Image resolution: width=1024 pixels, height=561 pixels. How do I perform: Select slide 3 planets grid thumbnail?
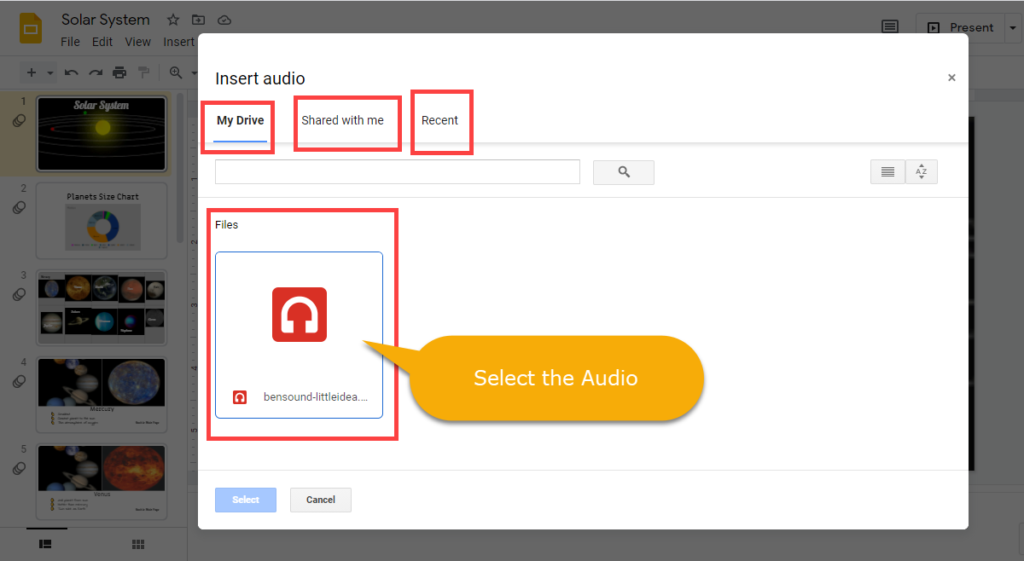[x=102, y=308]
